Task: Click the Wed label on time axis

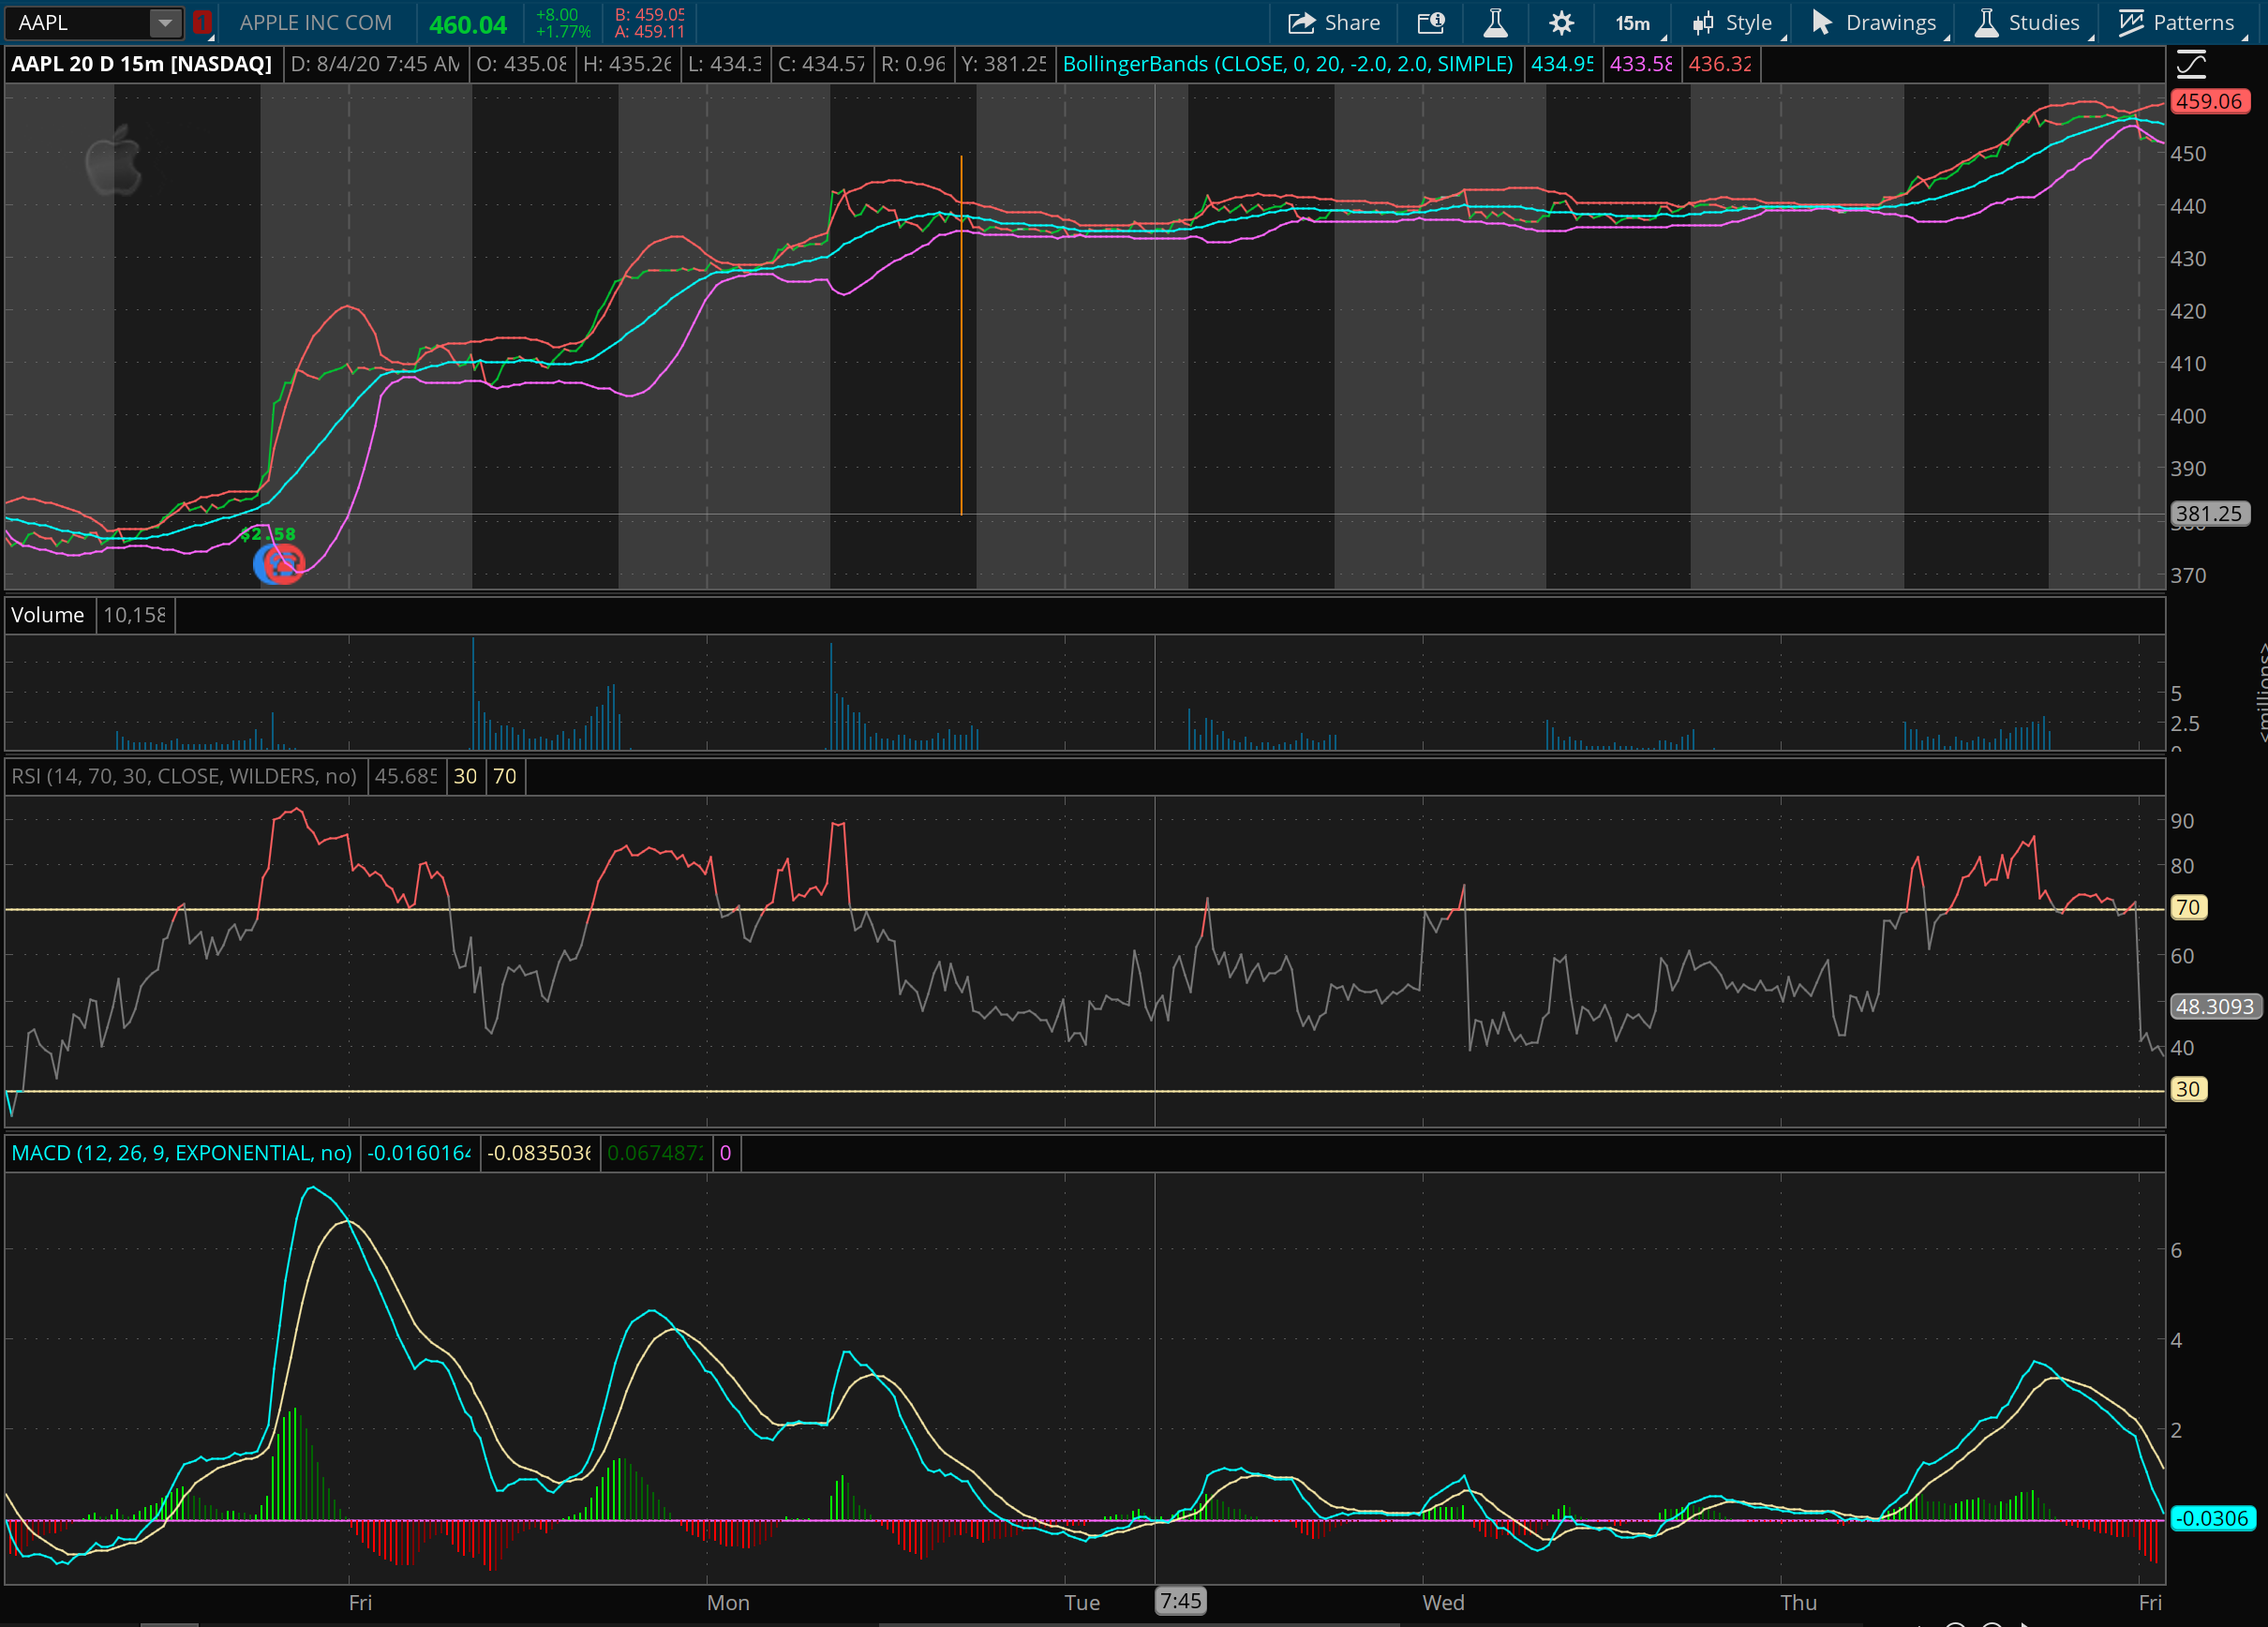Action: tap(1443, 1602)
